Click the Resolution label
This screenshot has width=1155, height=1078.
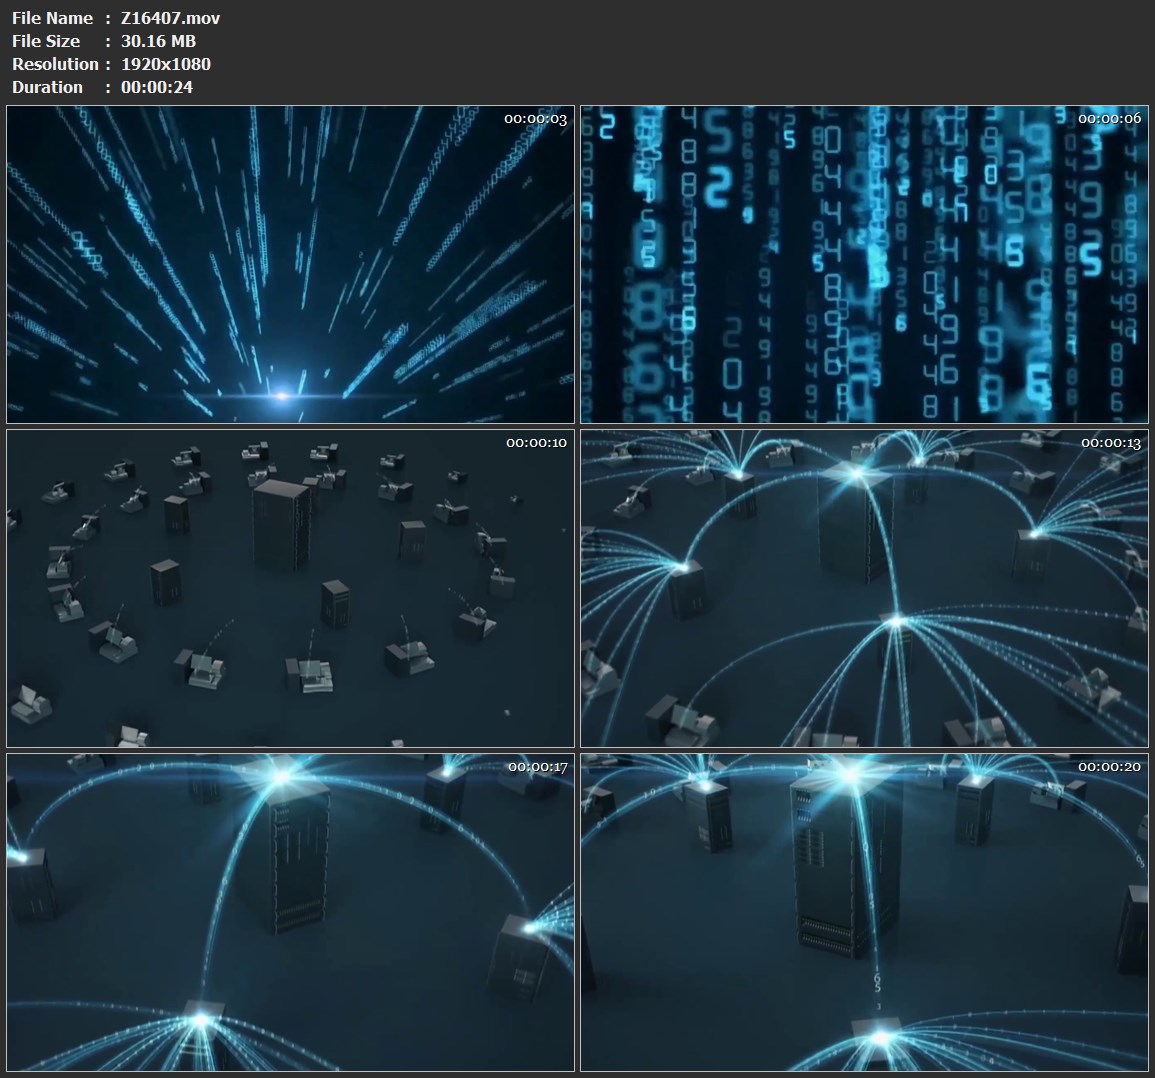coord(55,64)
